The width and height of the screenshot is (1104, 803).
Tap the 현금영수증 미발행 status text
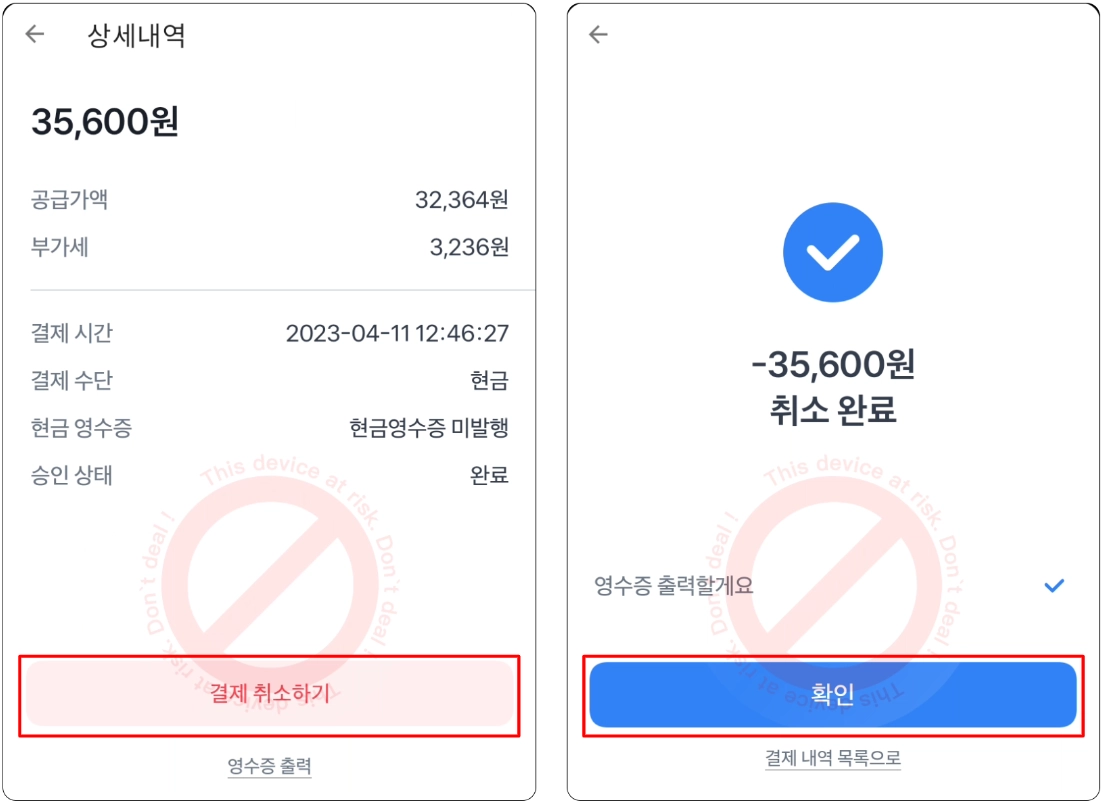point(428,428)
